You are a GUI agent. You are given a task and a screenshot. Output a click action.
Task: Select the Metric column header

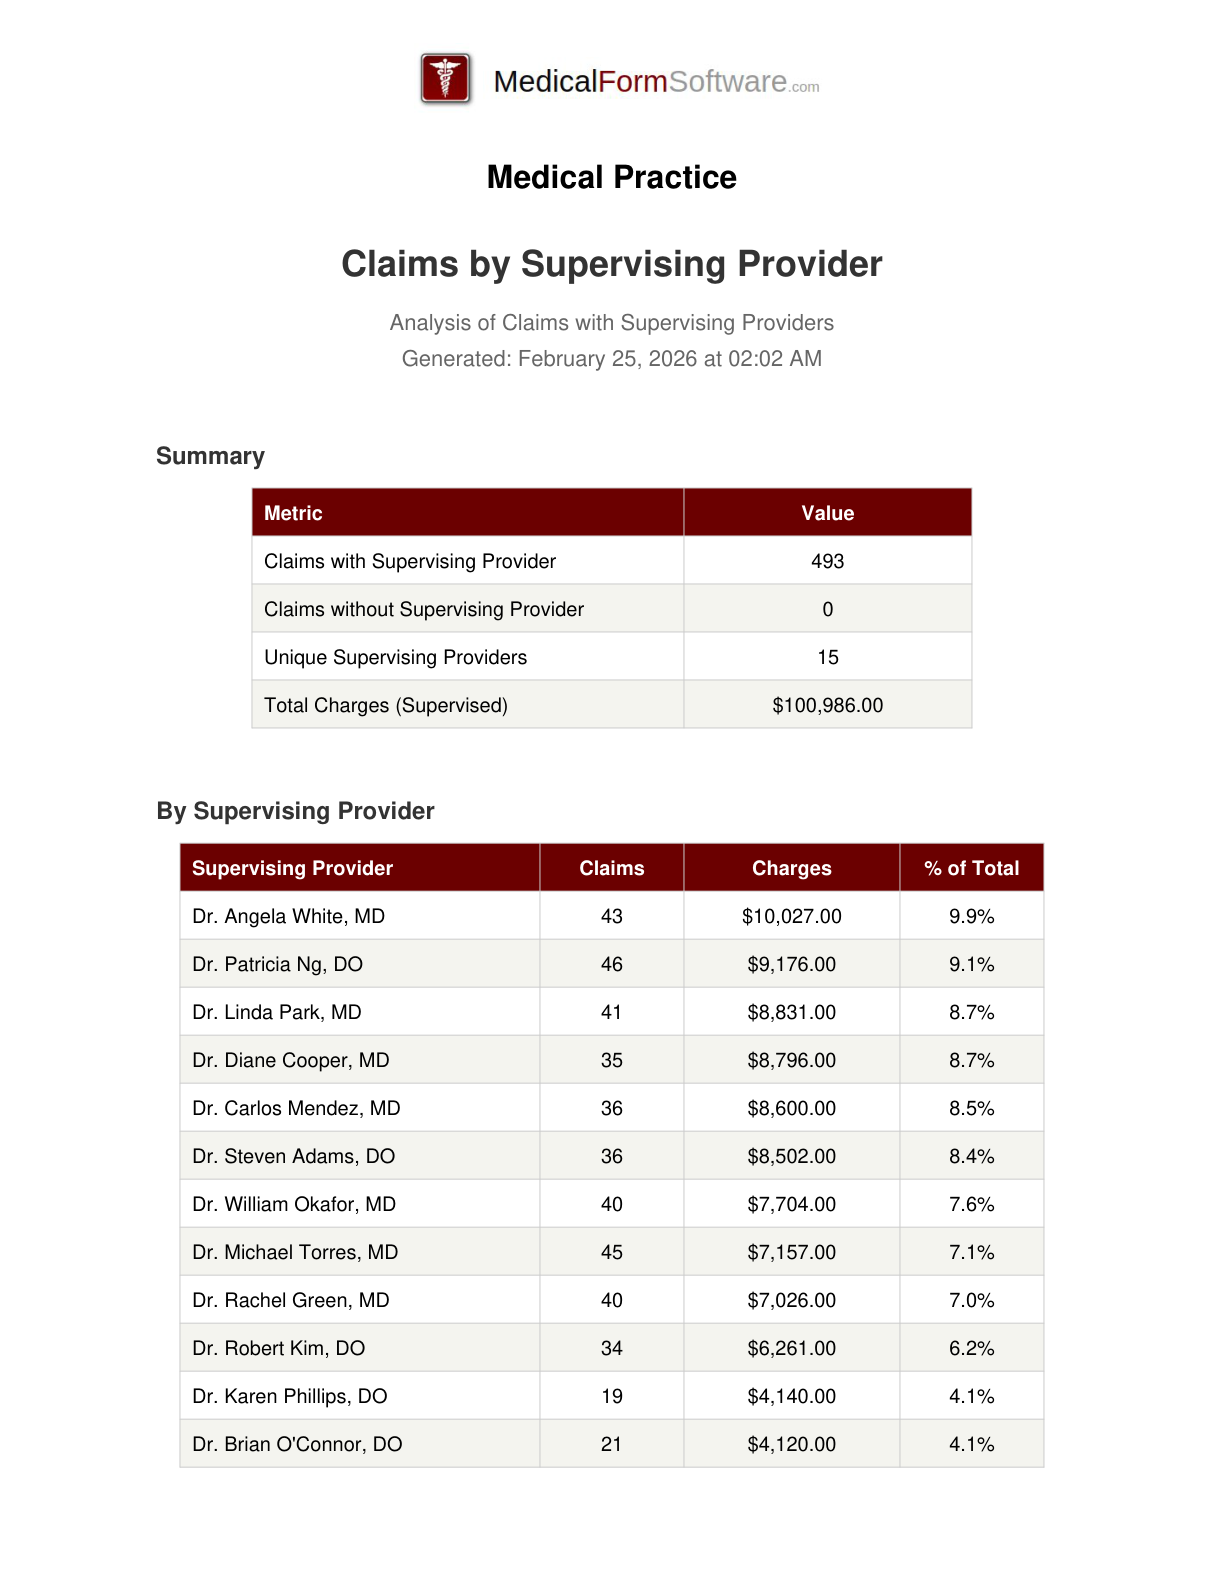pos(293,513)
